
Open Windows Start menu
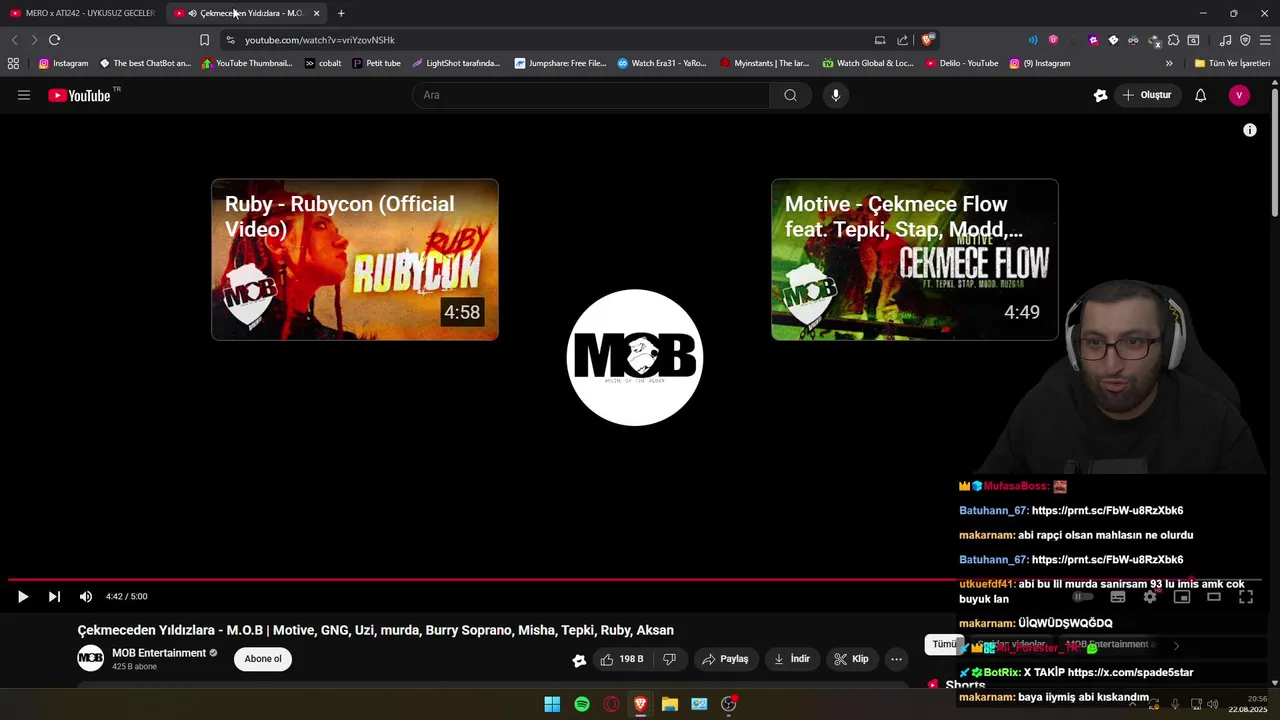(x=552, y=704)
